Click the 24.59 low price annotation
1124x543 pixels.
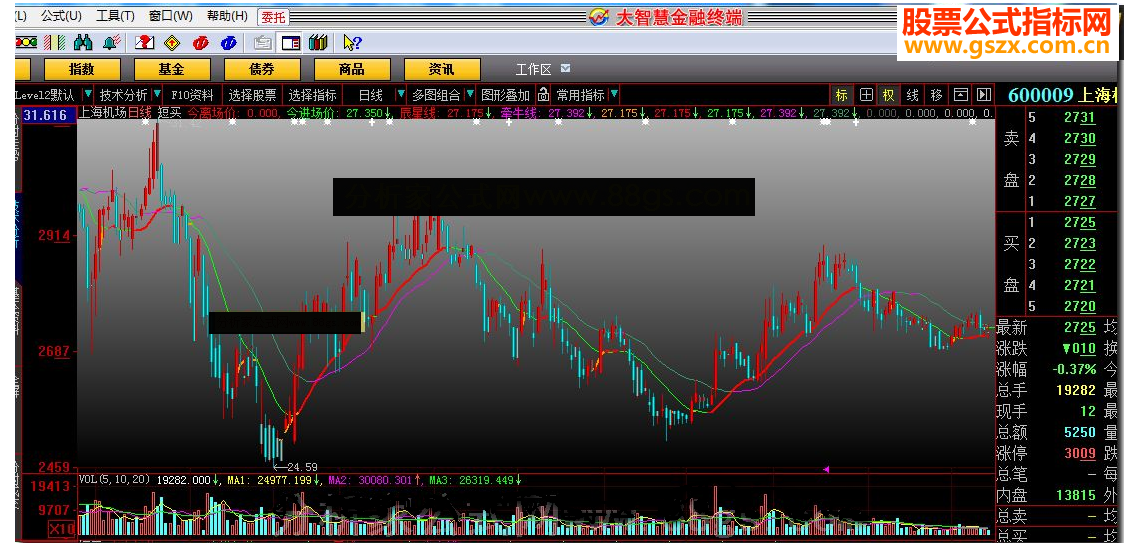coord(302,466)
